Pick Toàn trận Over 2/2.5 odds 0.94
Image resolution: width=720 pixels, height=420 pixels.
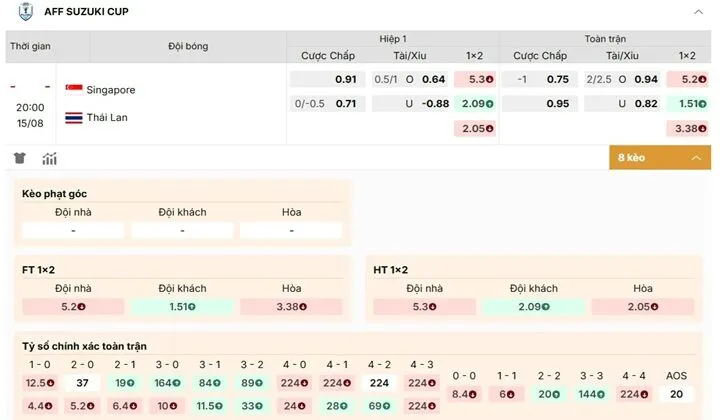point(622,79)
